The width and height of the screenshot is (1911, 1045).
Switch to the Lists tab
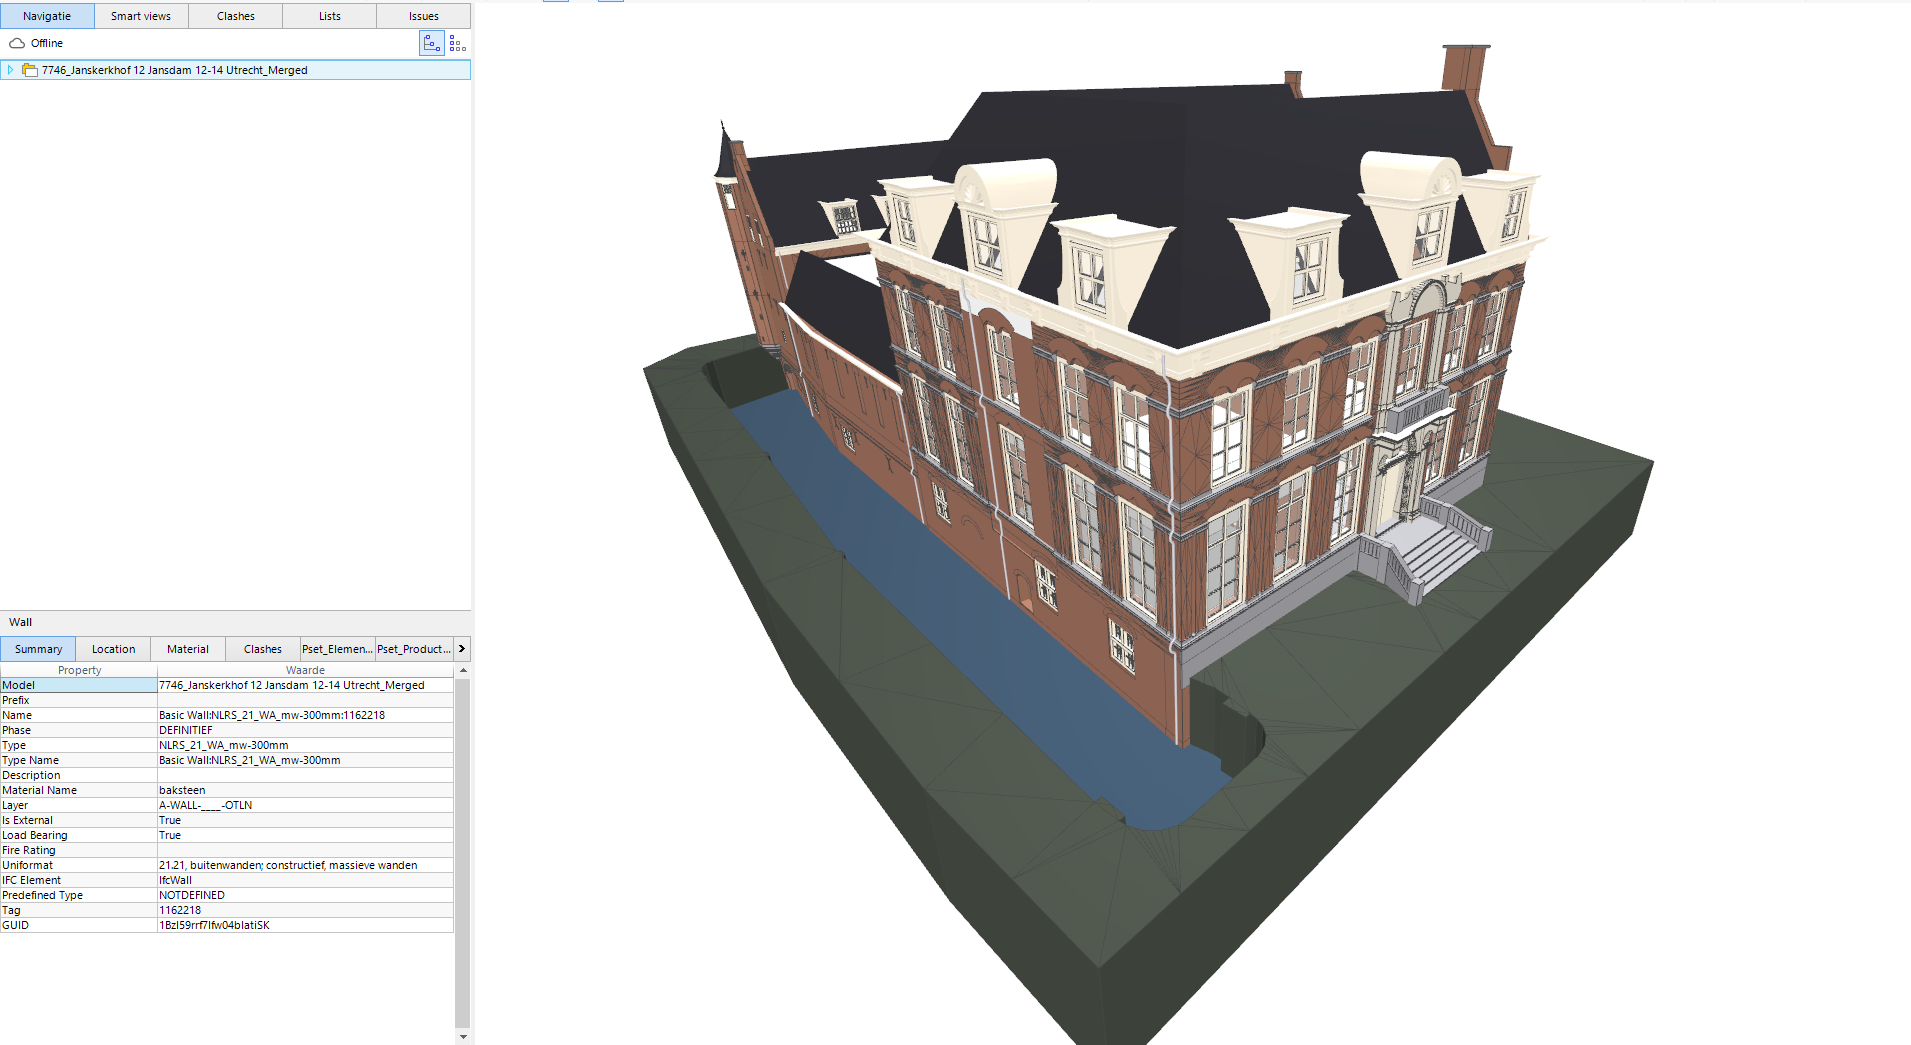[329, 16]
